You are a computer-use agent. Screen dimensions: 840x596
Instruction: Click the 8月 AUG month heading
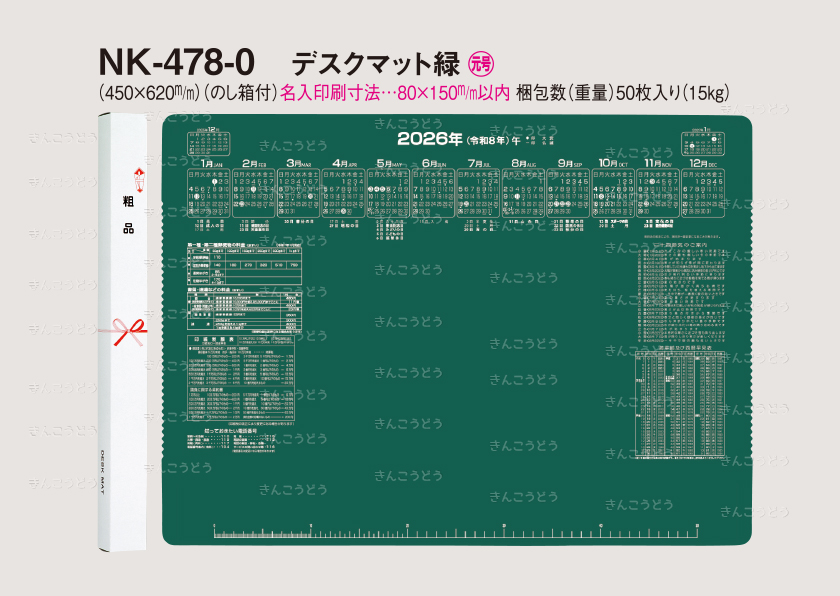524,163
